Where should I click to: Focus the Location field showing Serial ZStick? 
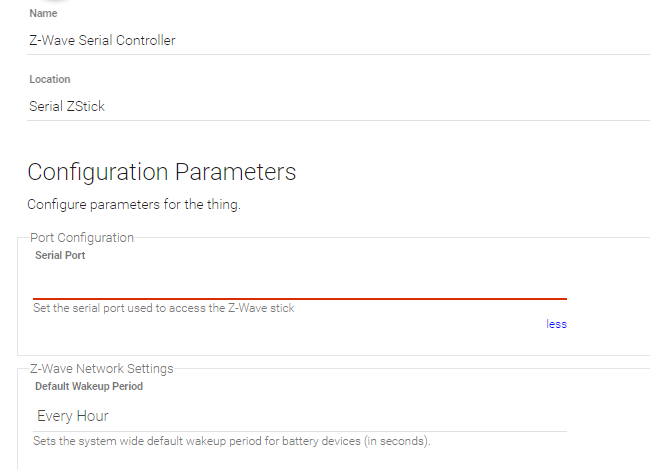click(300, 106)
